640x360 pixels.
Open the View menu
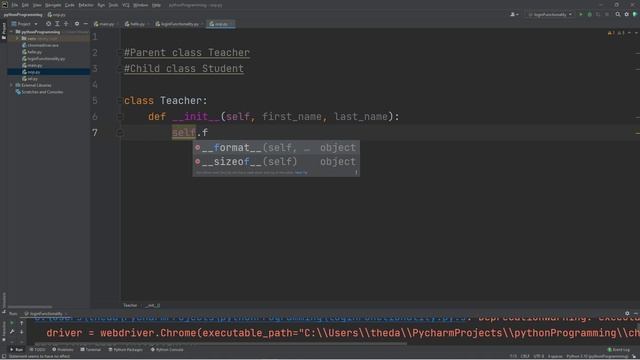[37, 5]
